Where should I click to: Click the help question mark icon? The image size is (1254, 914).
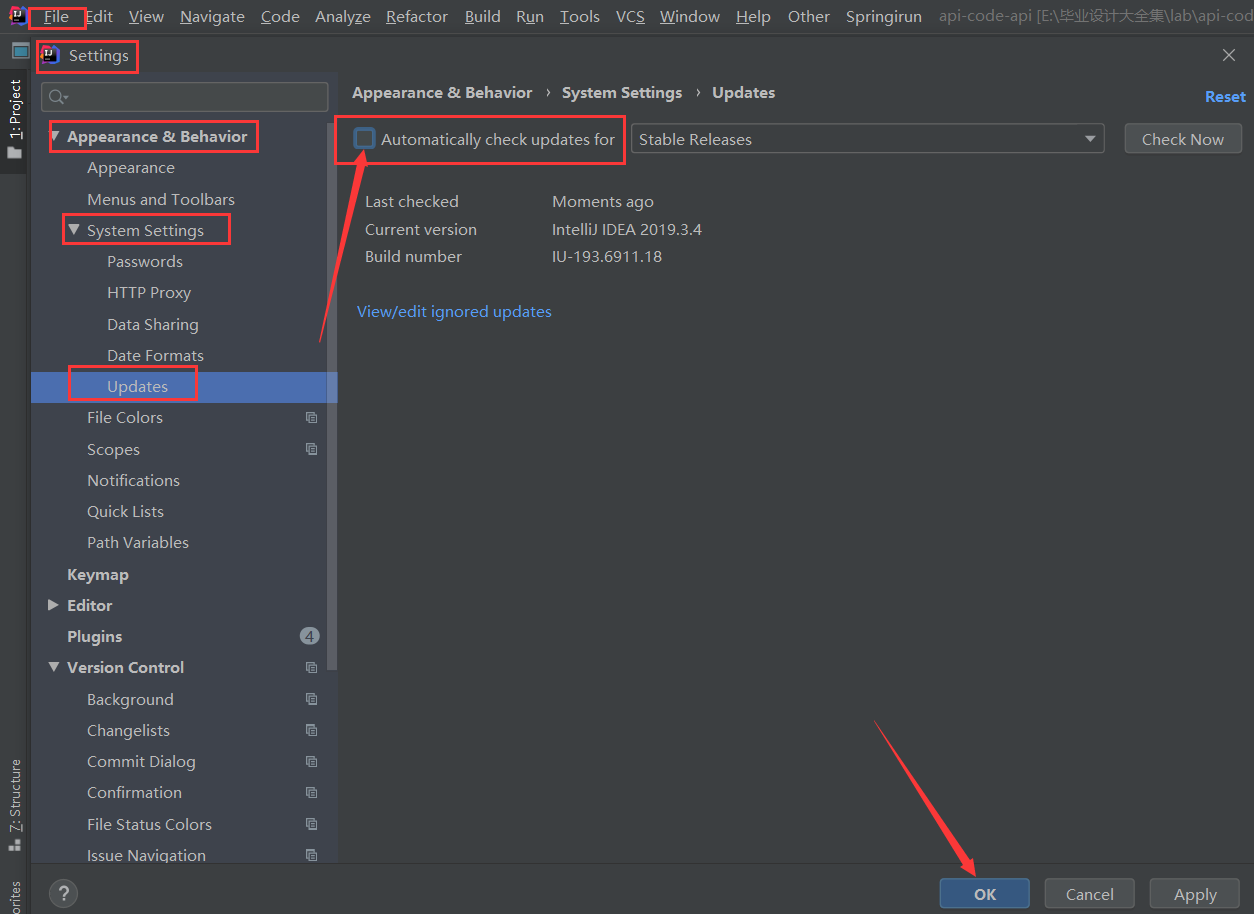click(63, 894)
